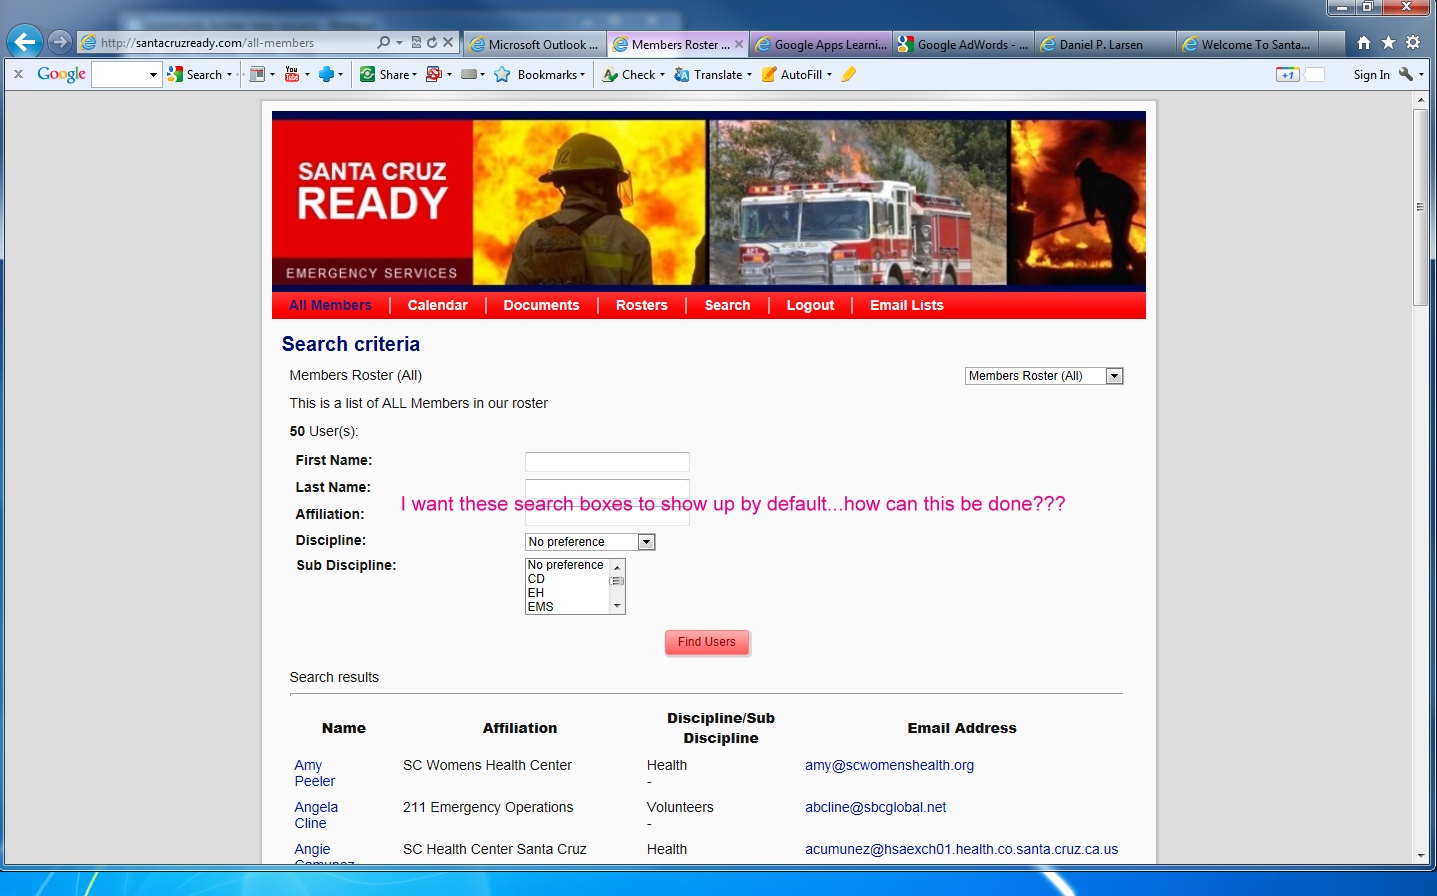Open the Amy Peeler member link
Viewport: 1437px width, 896px height.
point(314,773)
